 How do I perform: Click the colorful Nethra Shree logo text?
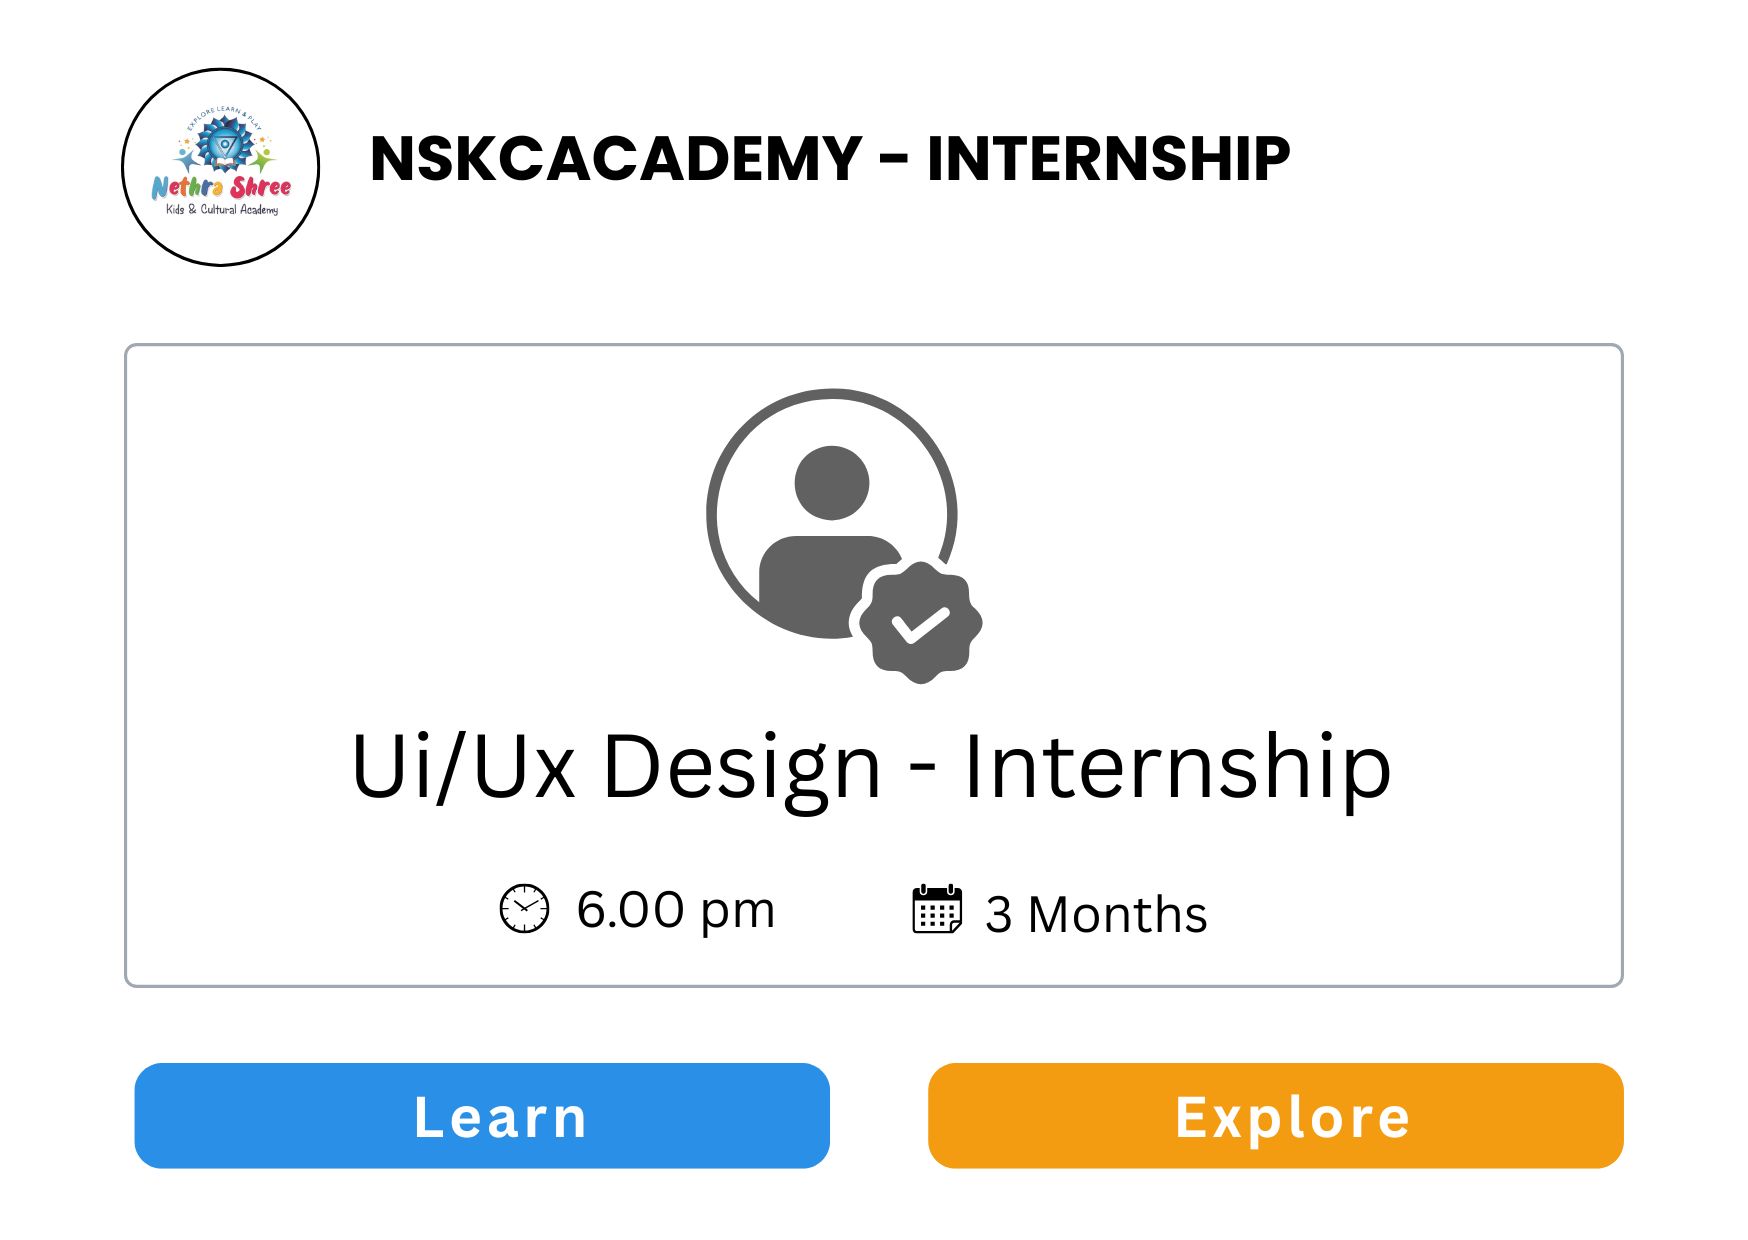[221, 187]
